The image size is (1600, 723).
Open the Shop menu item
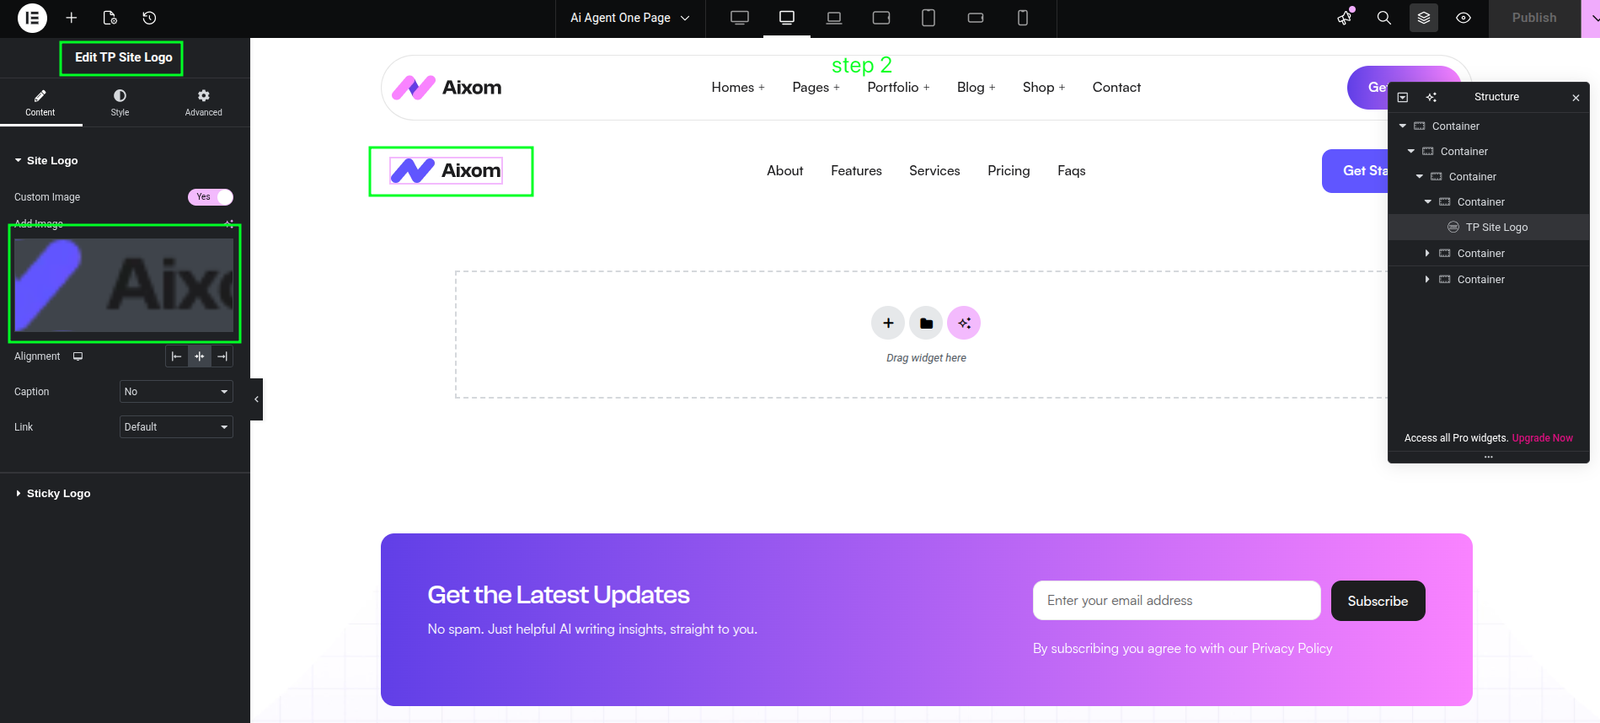1044,87
